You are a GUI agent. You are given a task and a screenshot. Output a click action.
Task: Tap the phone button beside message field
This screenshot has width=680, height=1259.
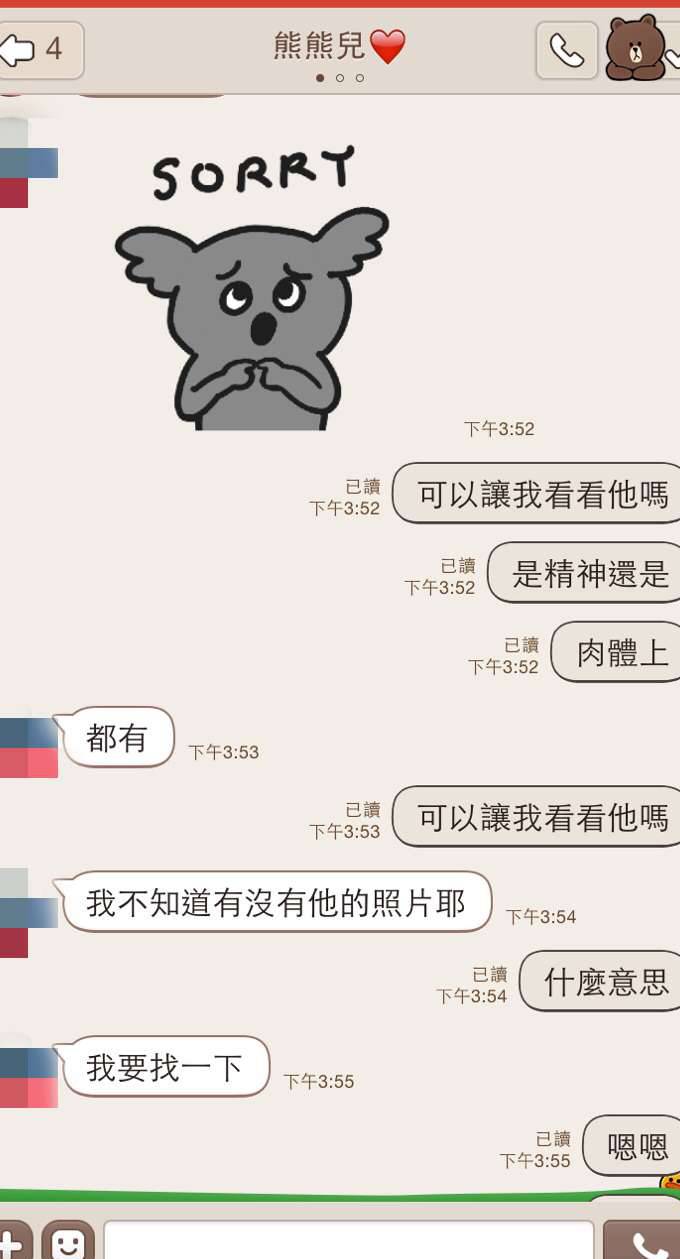[x=643, y=1242]
